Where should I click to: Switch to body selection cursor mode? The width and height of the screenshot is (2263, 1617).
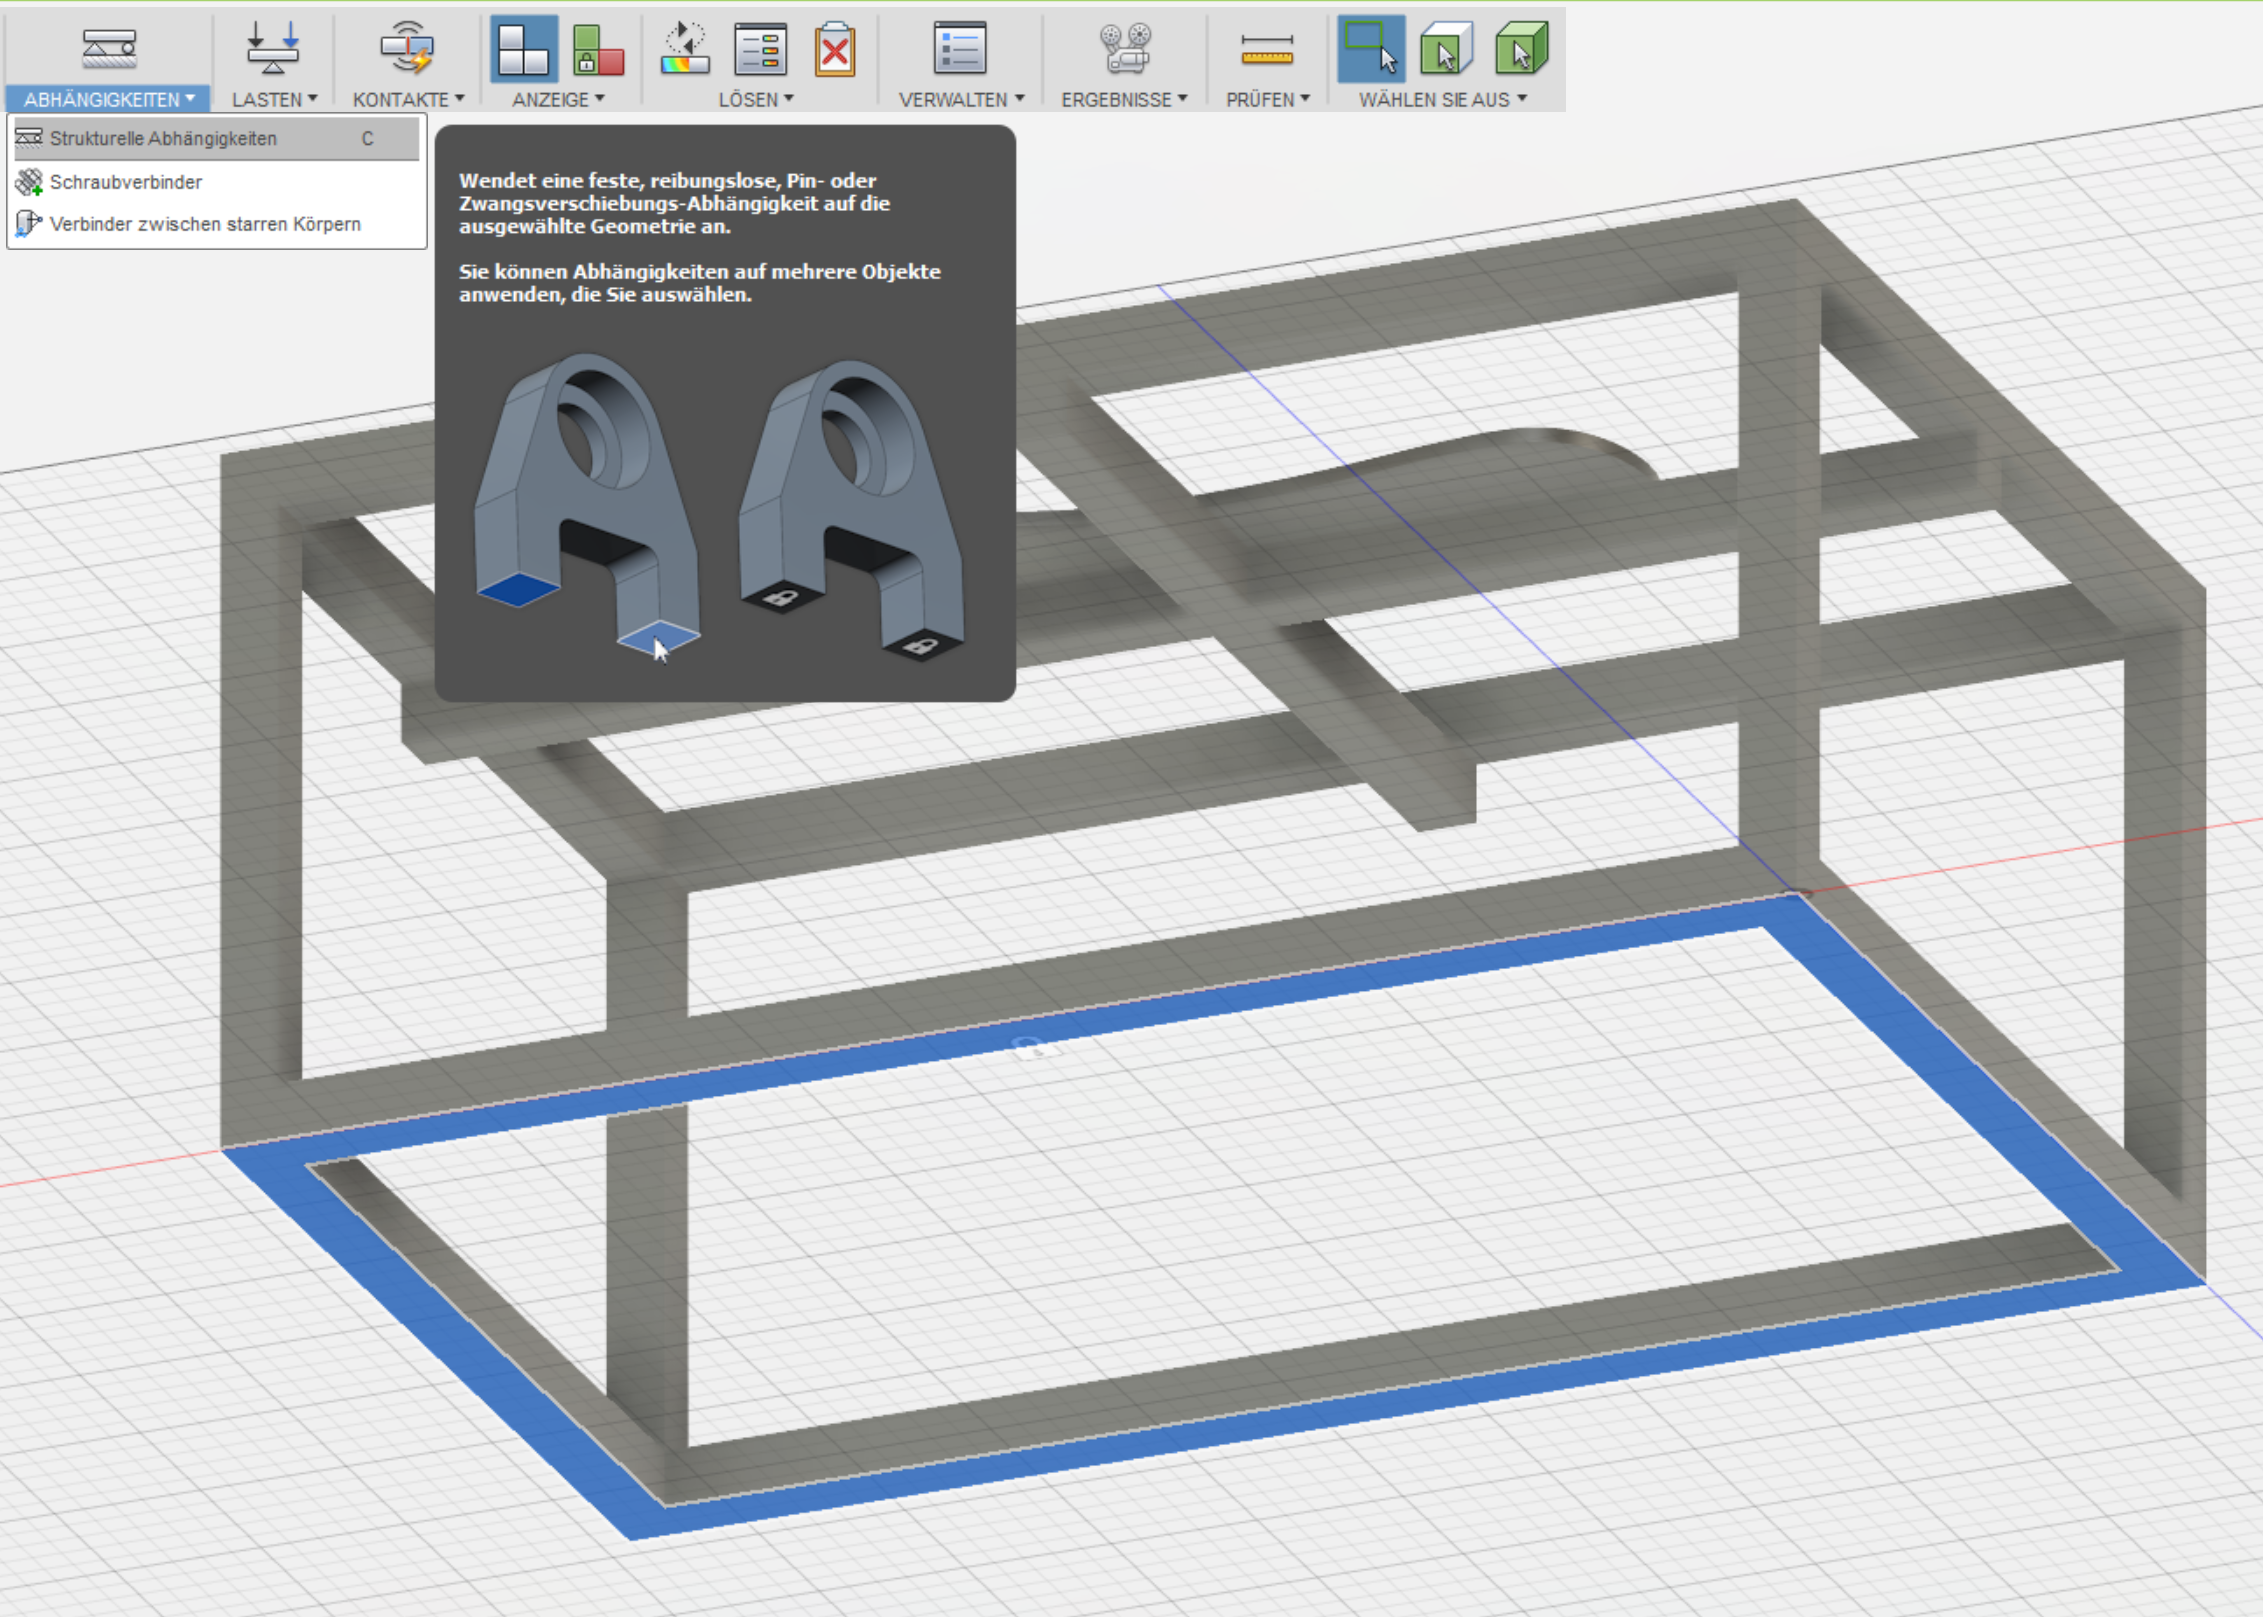[1446, 47]
